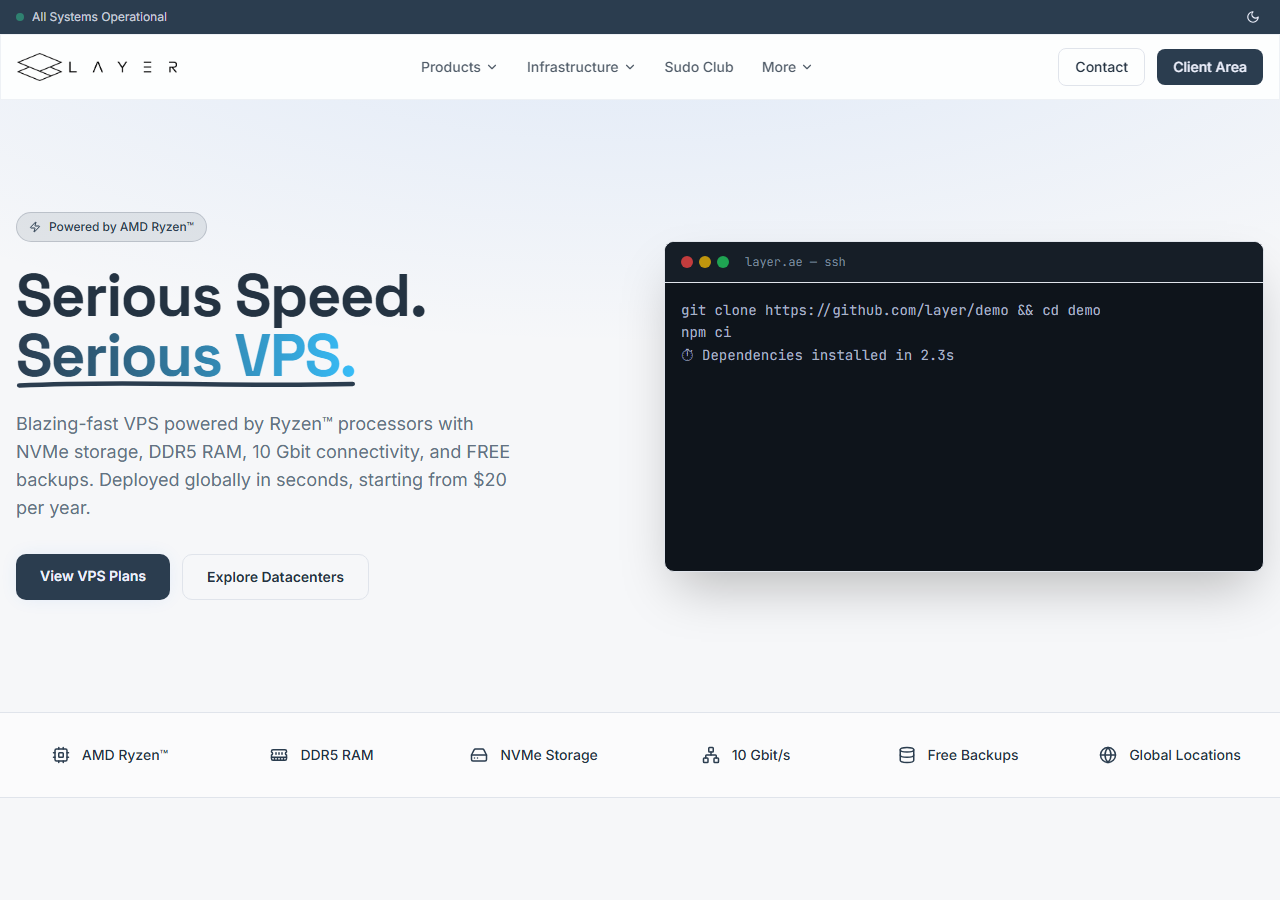This screenshot has width=1280, height=900.
Task: Click the green terminal window dot
Action: (x=723, y=262)
